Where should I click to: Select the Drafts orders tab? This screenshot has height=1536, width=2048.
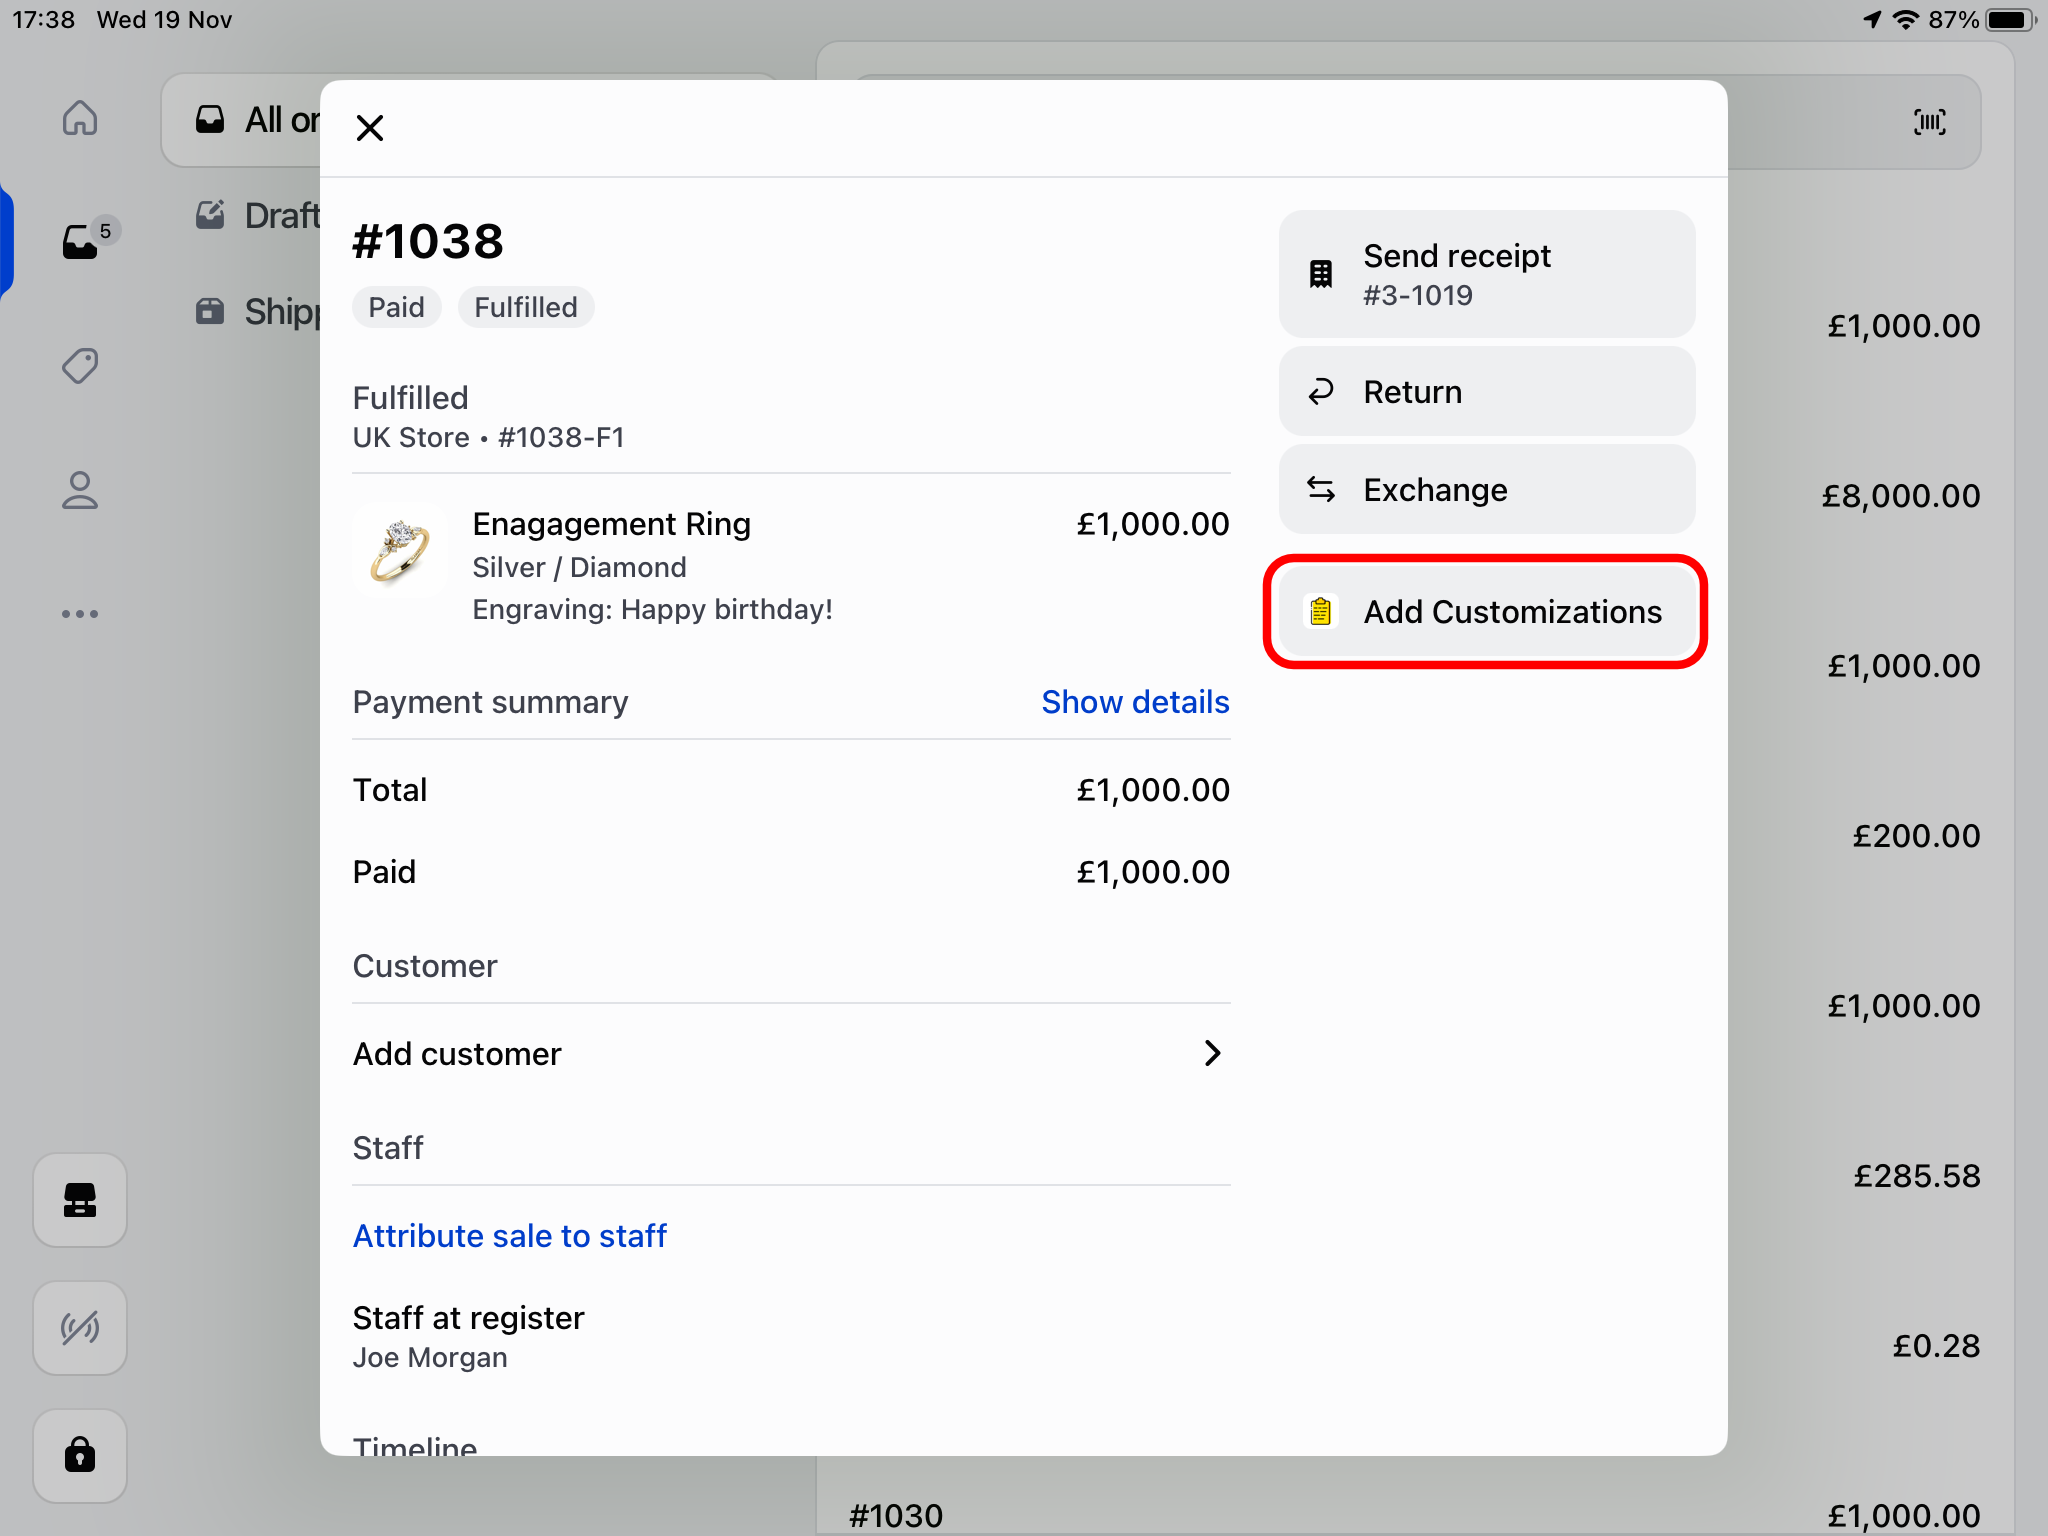[258, 216]
